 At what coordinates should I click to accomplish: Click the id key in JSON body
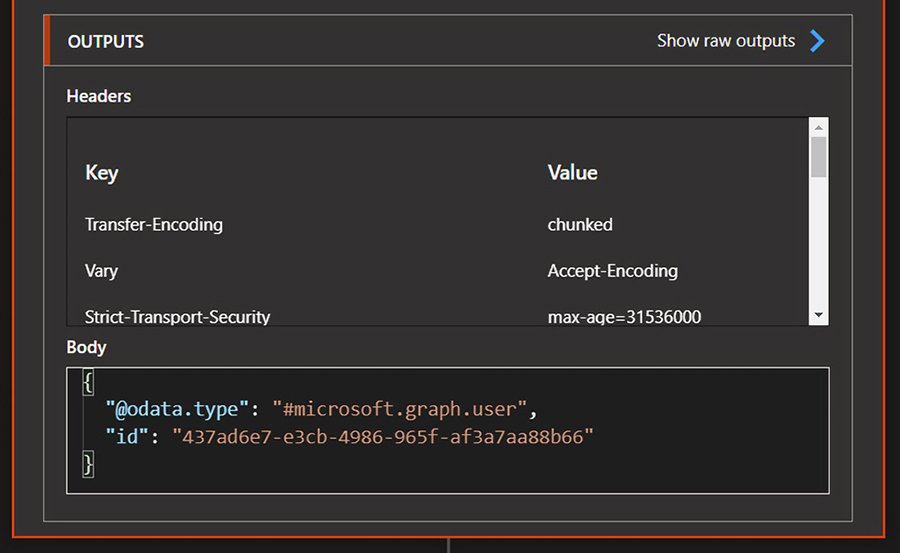pos(130,436)
